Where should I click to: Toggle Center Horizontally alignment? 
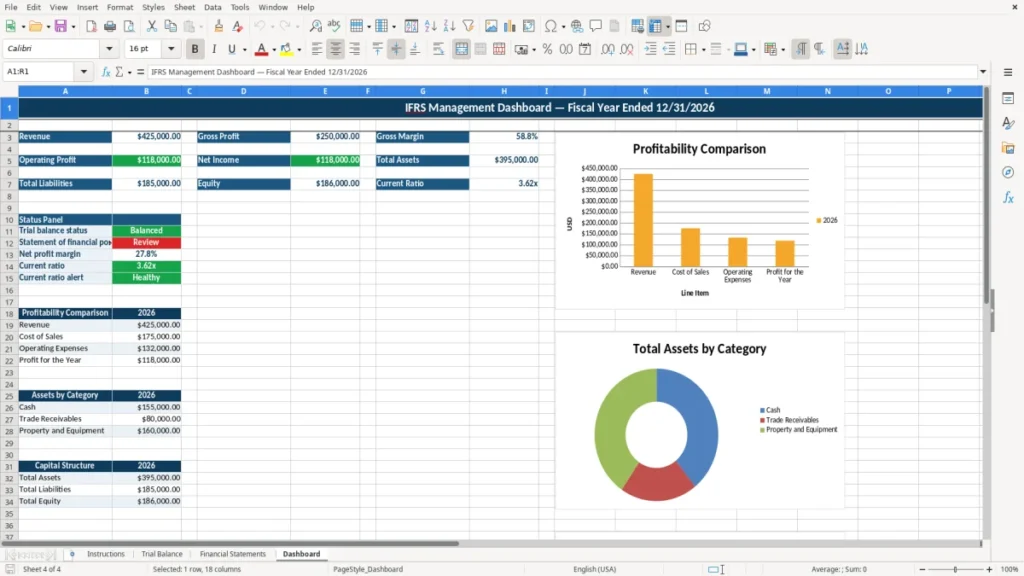coord(336,49)
